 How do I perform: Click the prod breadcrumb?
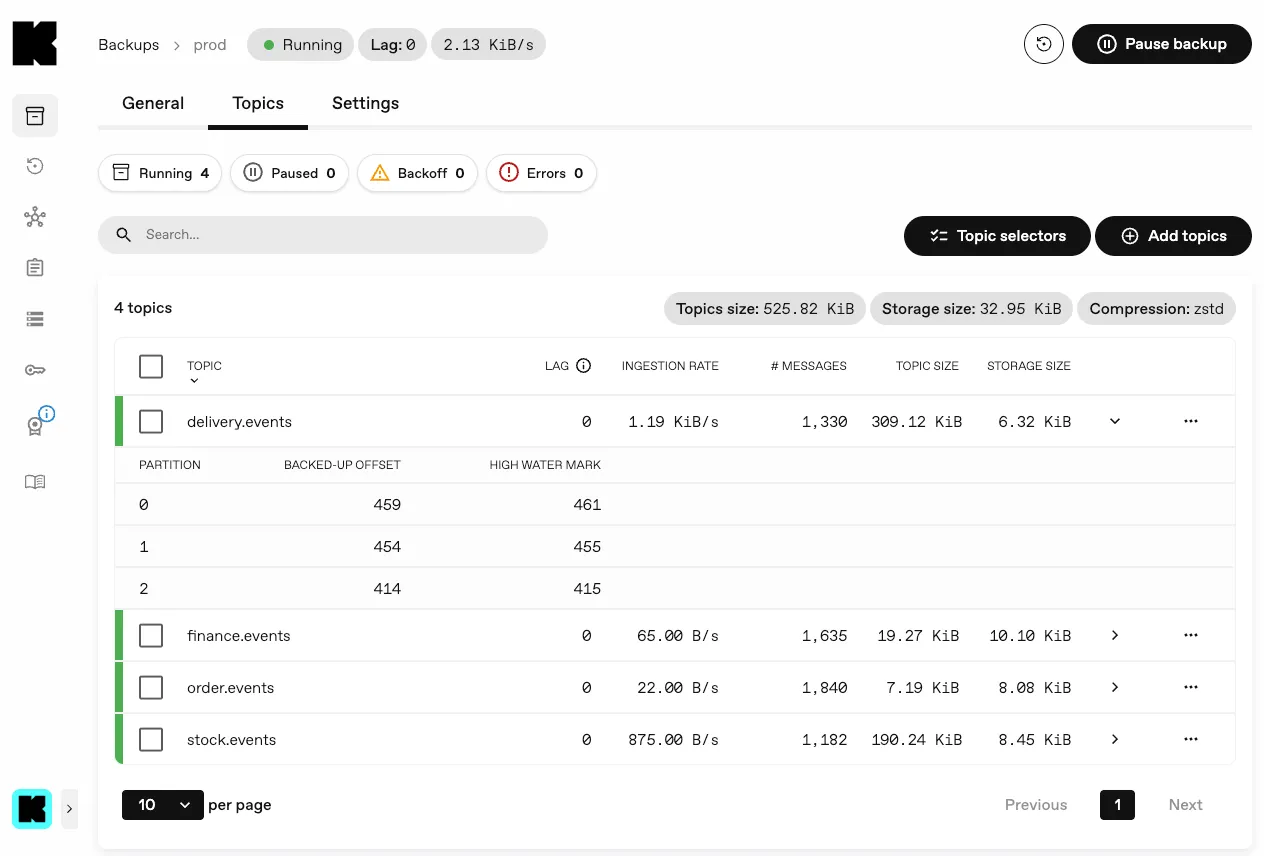[x=210, y=45]
